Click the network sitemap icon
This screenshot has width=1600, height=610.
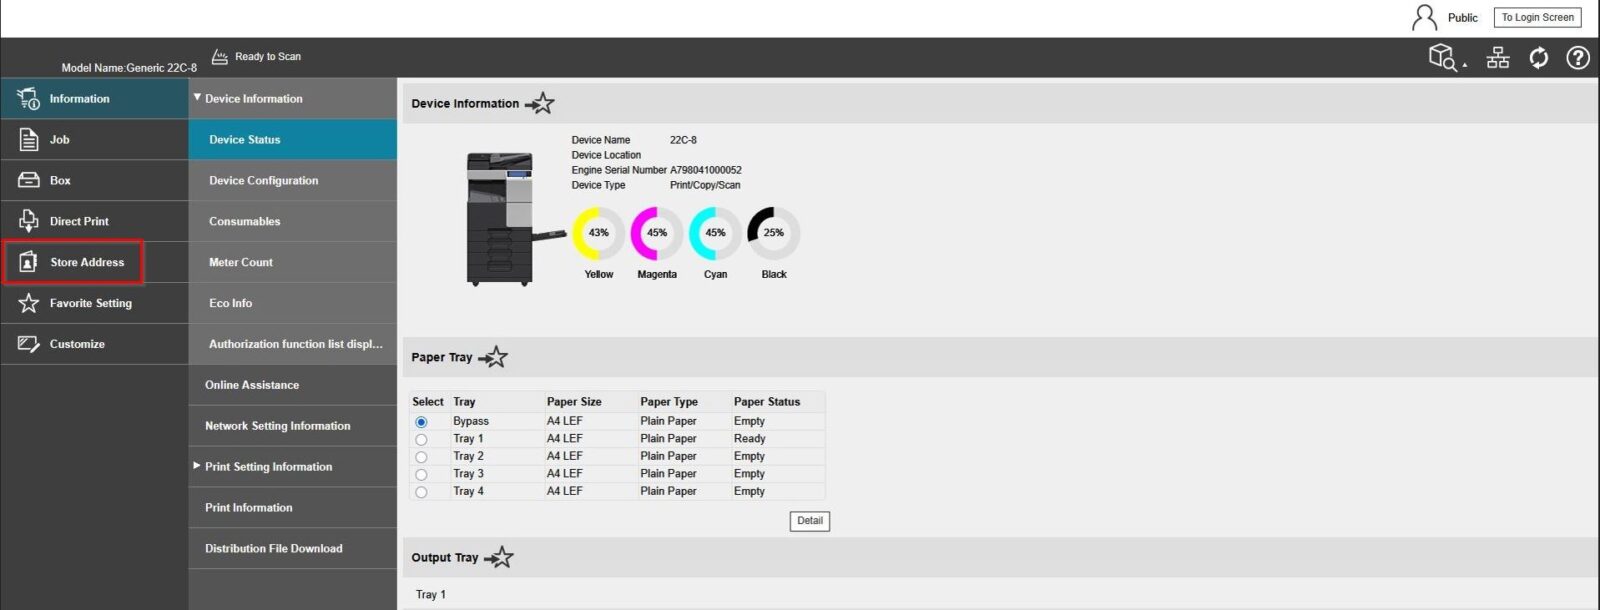(x=1497, y=58)
